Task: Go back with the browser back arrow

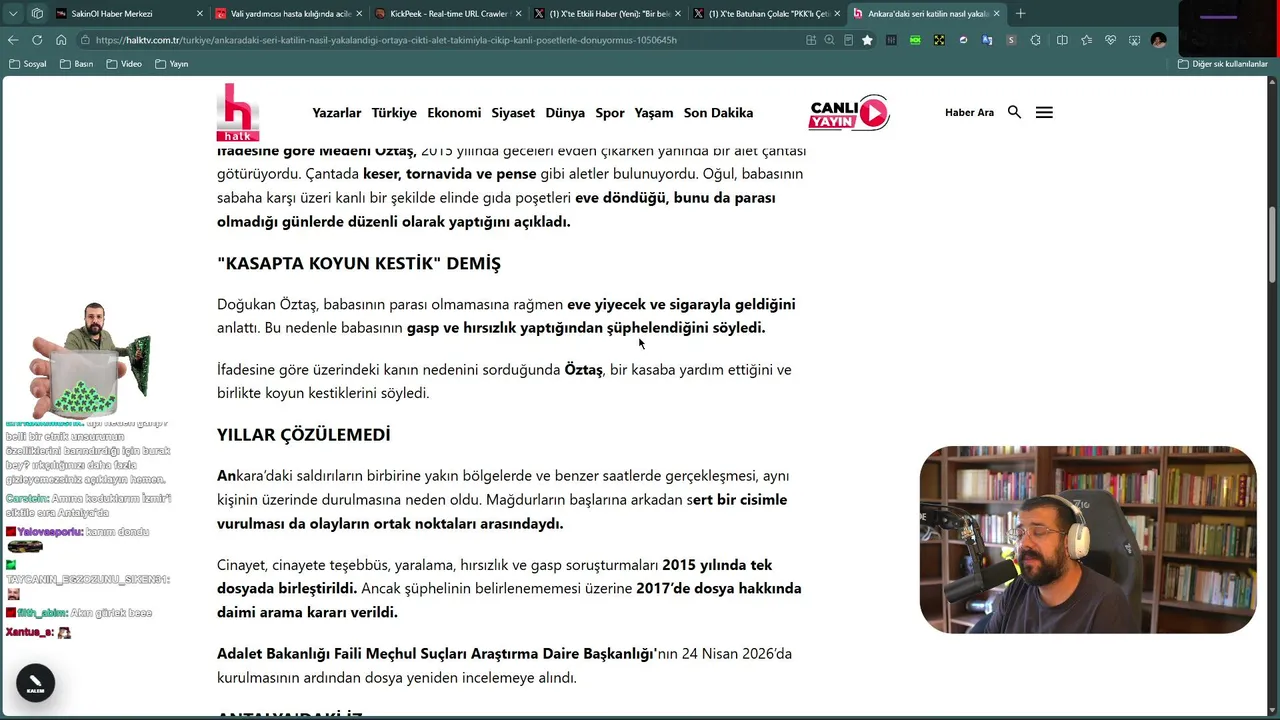Action: click(13, 40)
